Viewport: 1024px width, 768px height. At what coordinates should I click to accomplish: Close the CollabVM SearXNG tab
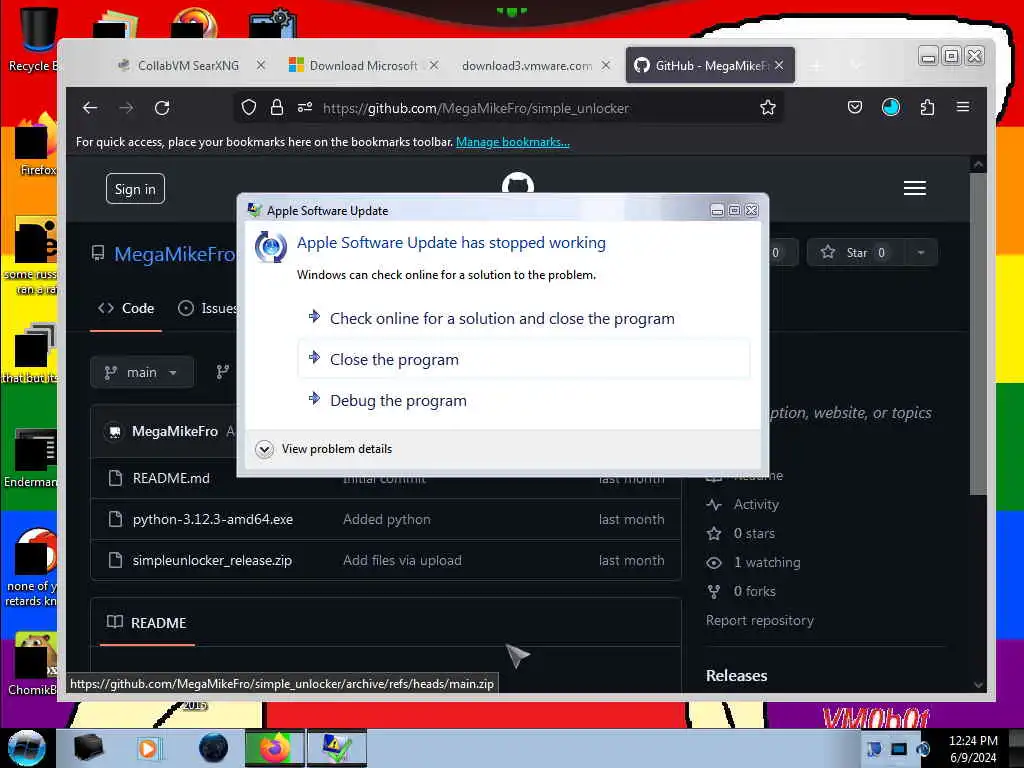(x=261, y=65)
